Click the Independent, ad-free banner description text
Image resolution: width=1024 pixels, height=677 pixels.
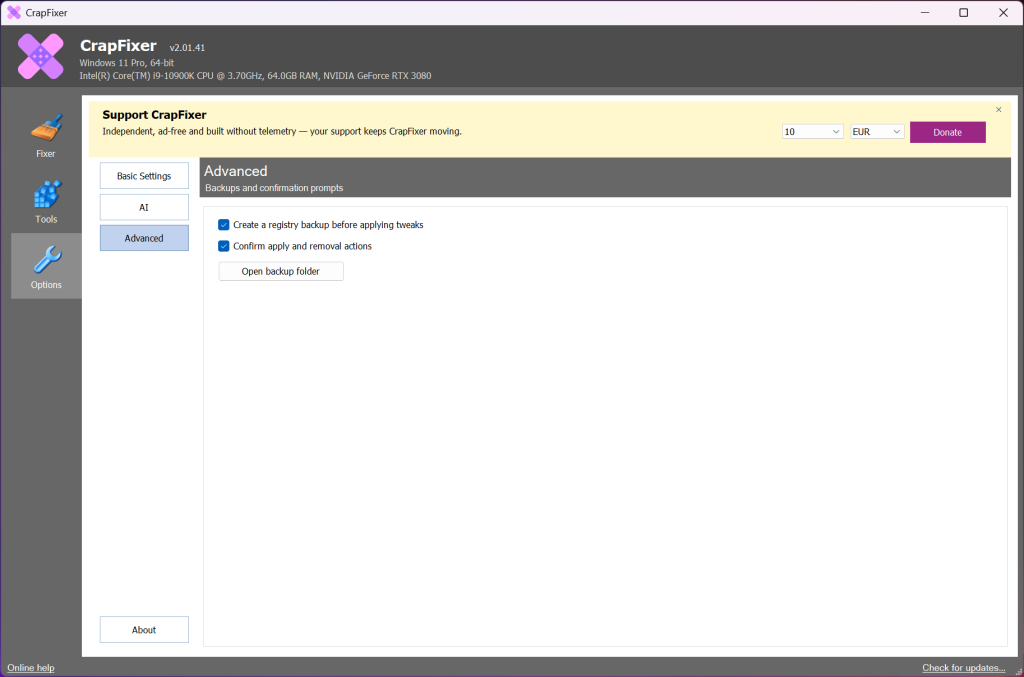click(x=281, y=131)
